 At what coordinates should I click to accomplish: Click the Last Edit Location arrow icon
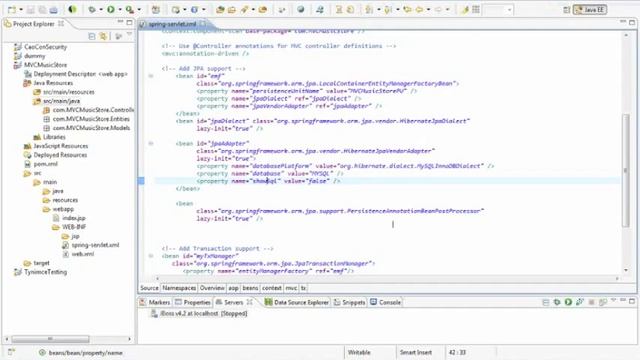coord(407,9)
